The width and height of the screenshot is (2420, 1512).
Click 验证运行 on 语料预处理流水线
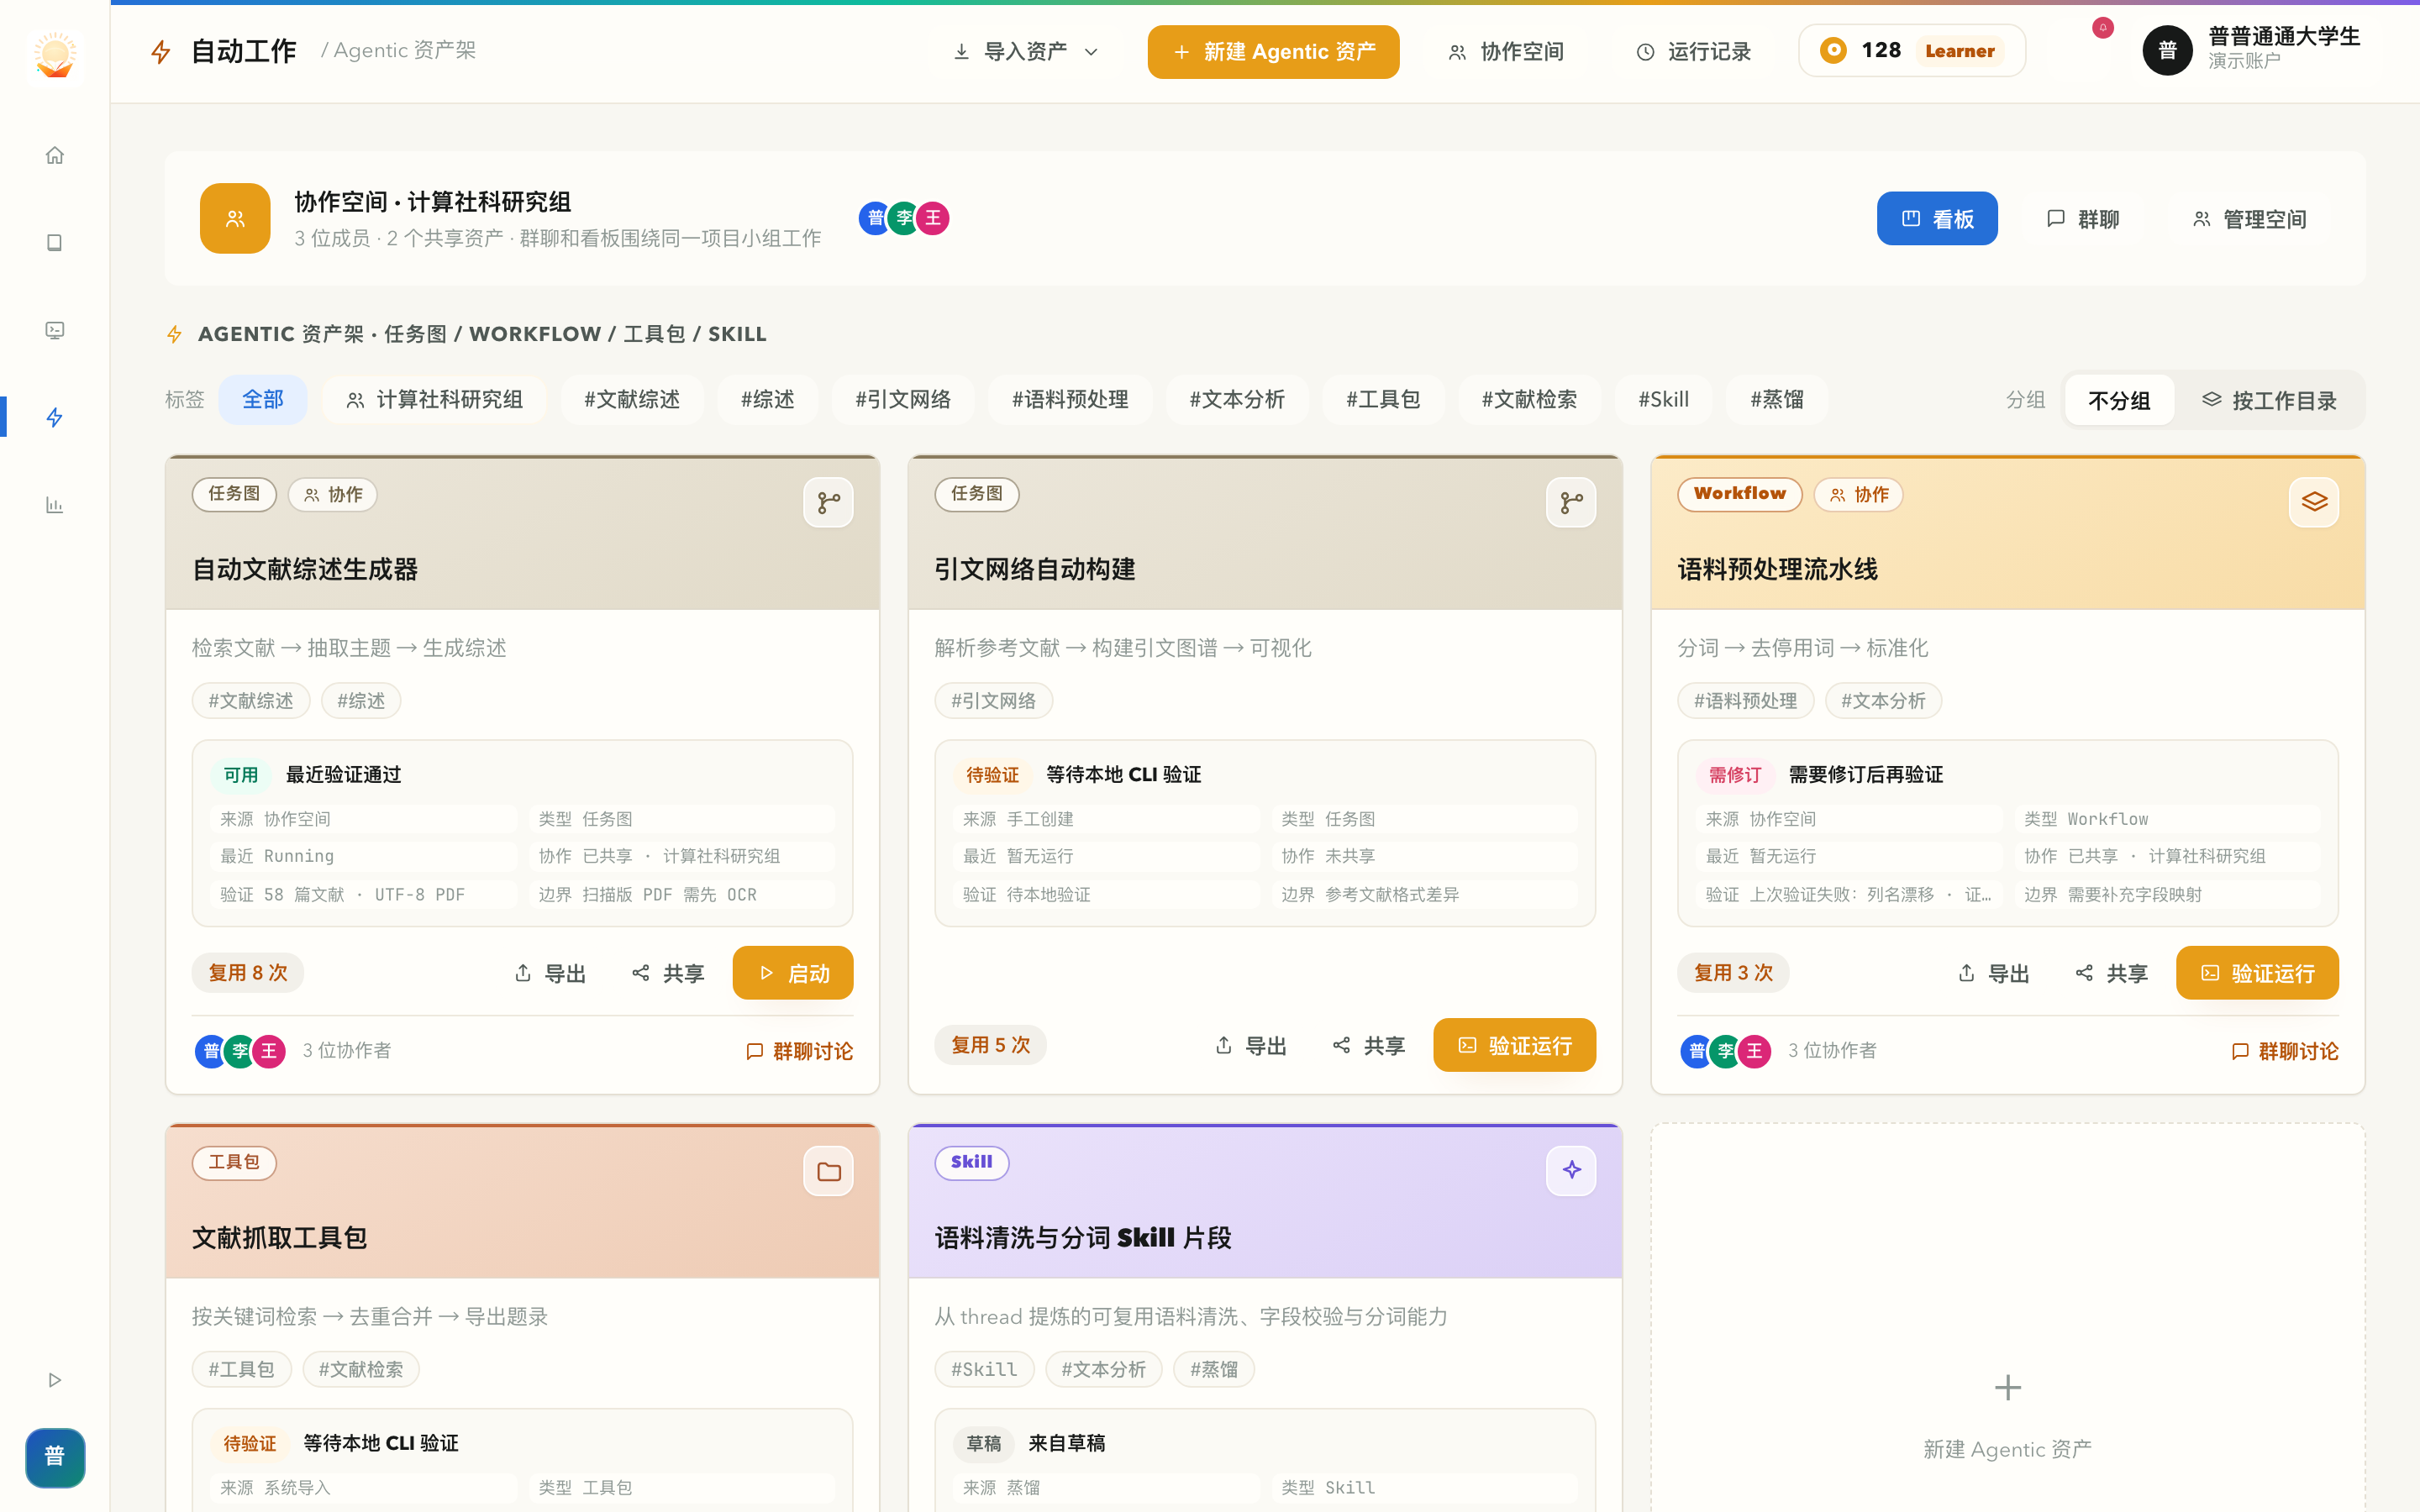[x=2257, y=973]
